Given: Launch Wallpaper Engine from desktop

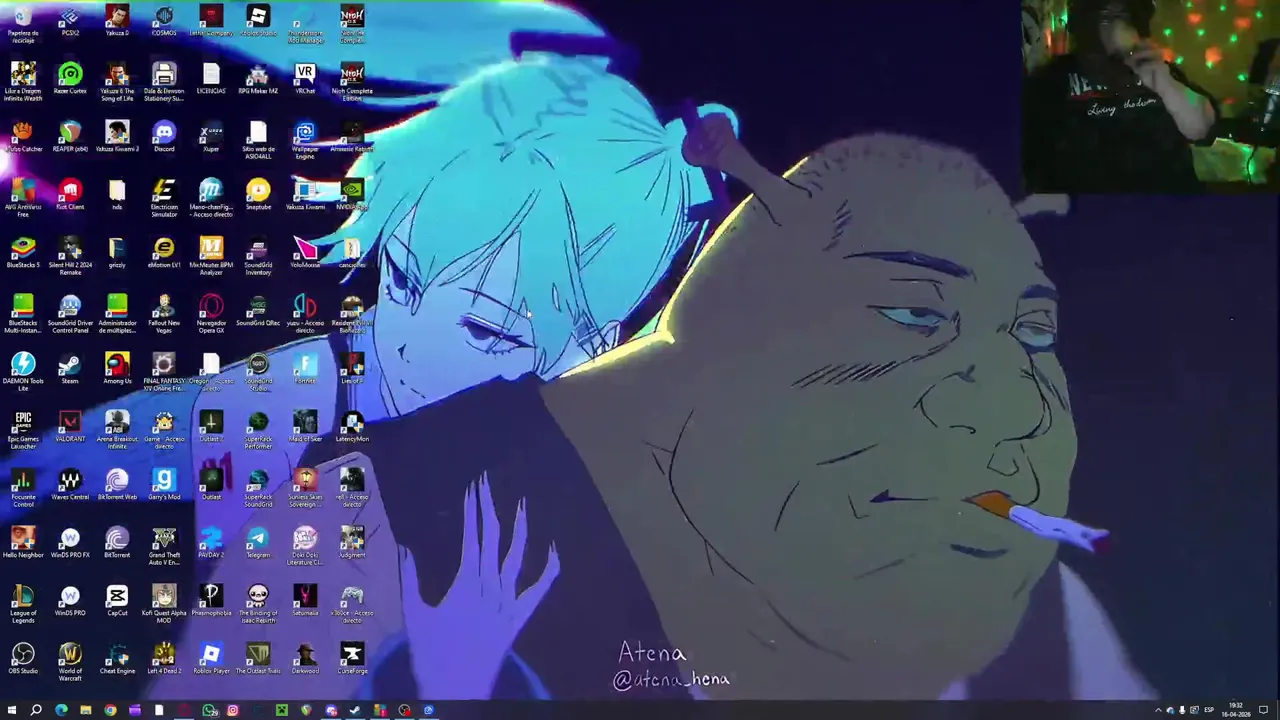Looking at the screenshot, I should [x=305, y=141].
